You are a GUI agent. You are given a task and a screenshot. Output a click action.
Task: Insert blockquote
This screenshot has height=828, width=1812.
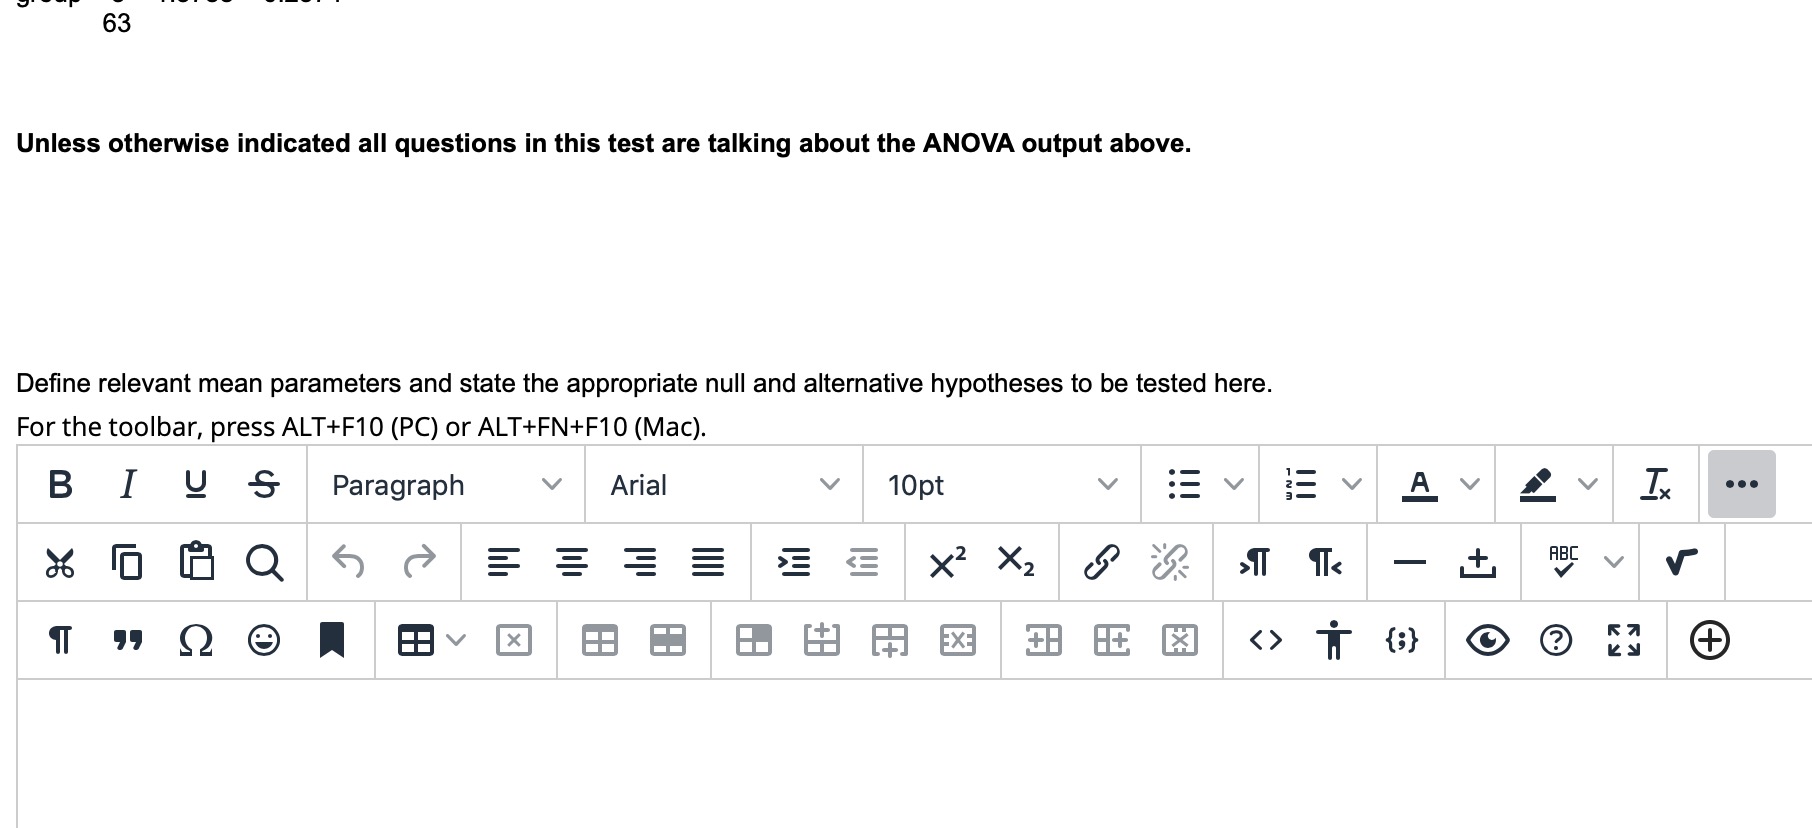127,641
